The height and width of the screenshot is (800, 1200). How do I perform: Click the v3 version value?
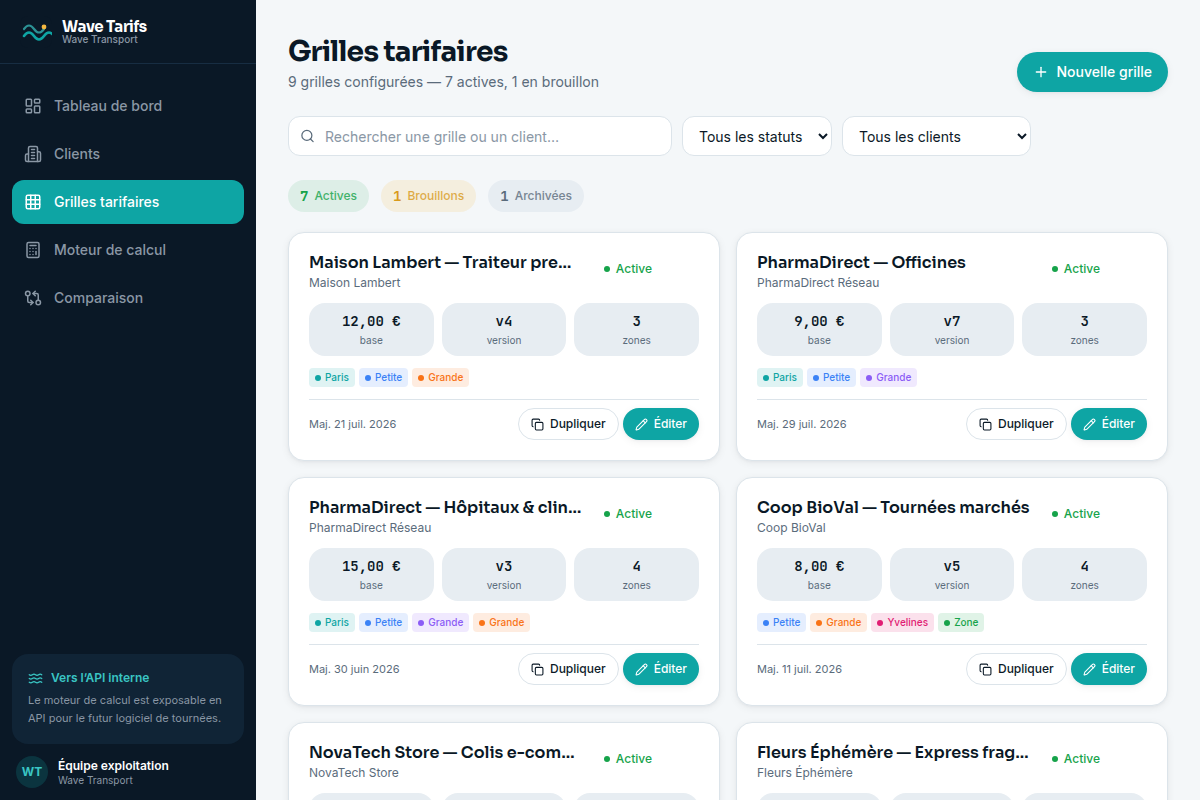tap(504, 566)
